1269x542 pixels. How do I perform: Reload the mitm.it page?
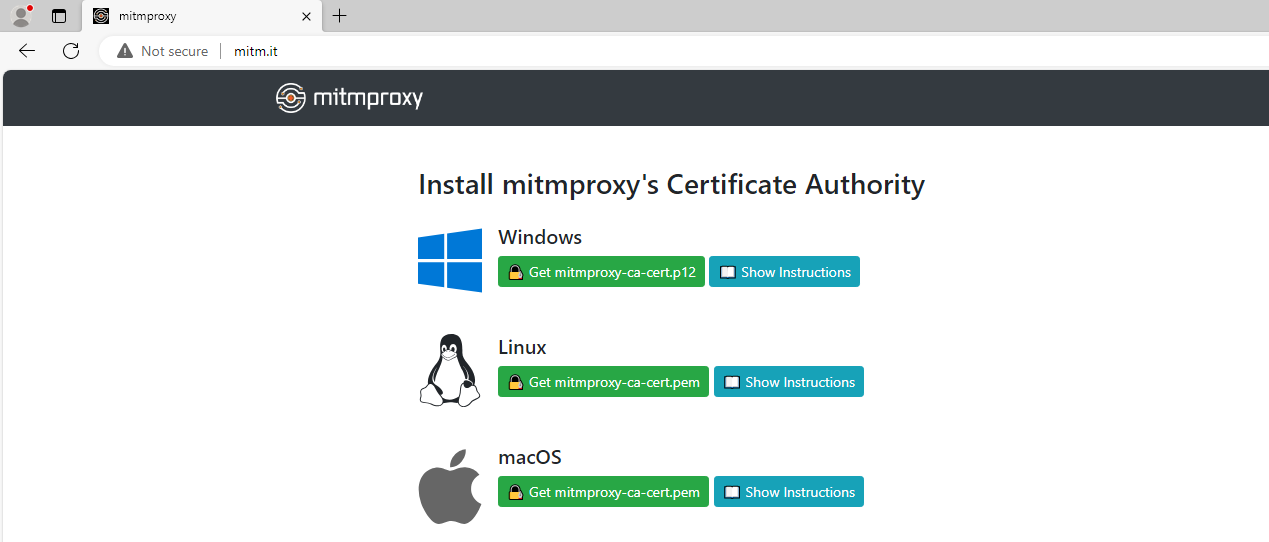click(x=71, y=51)
